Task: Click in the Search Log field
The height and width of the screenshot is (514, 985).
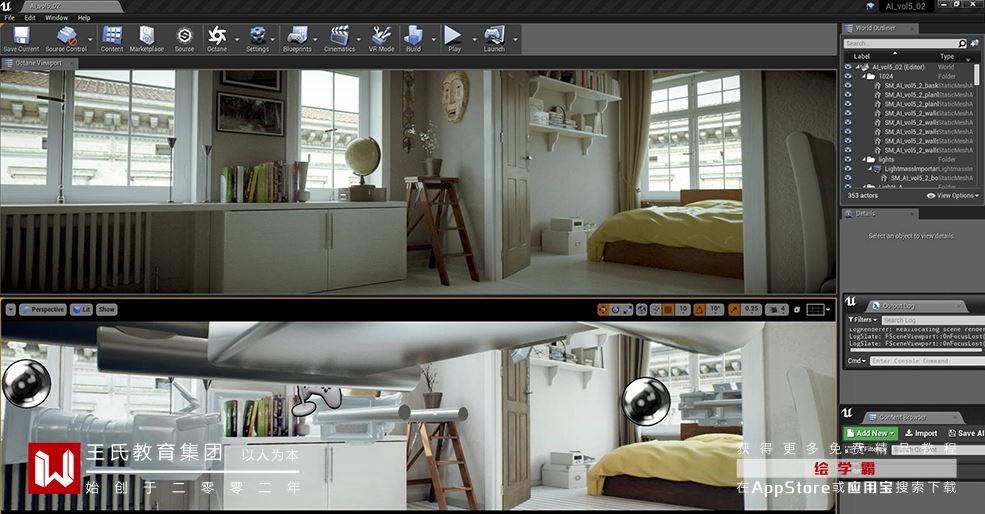Action: click(933, 320)
